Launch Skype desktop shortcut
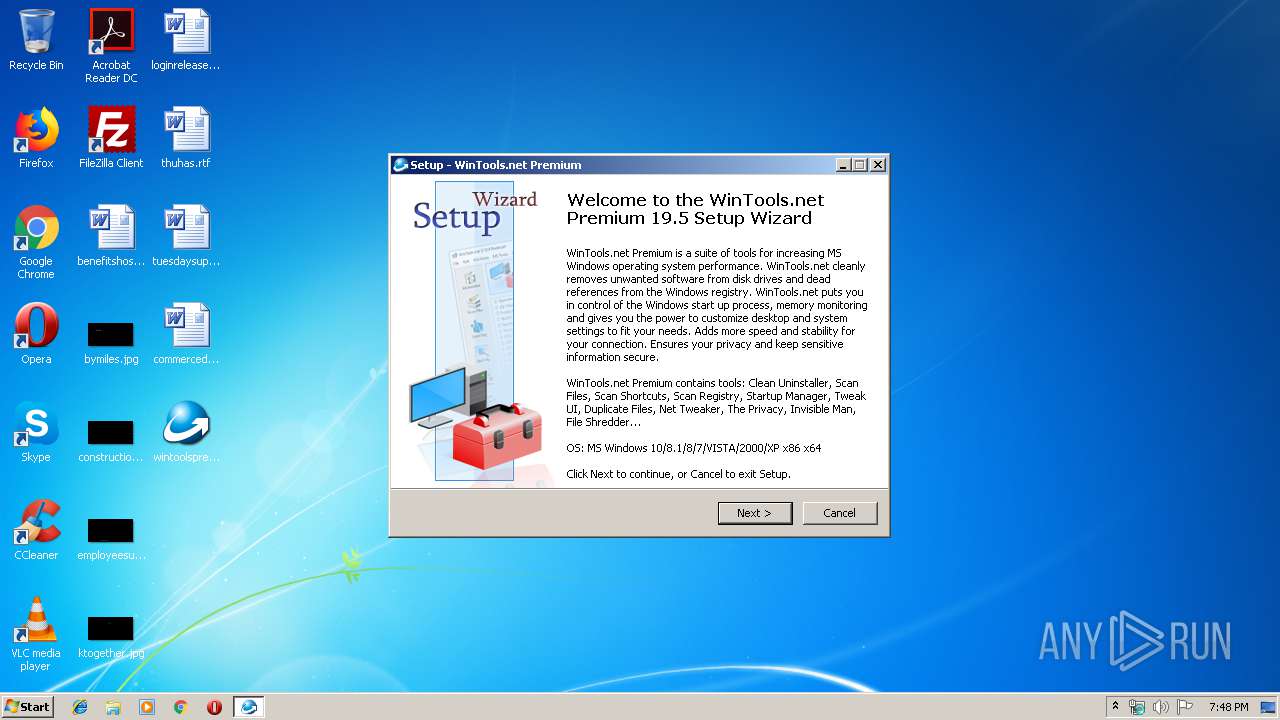The image size is (1280, 720). (x=36, y=432)
